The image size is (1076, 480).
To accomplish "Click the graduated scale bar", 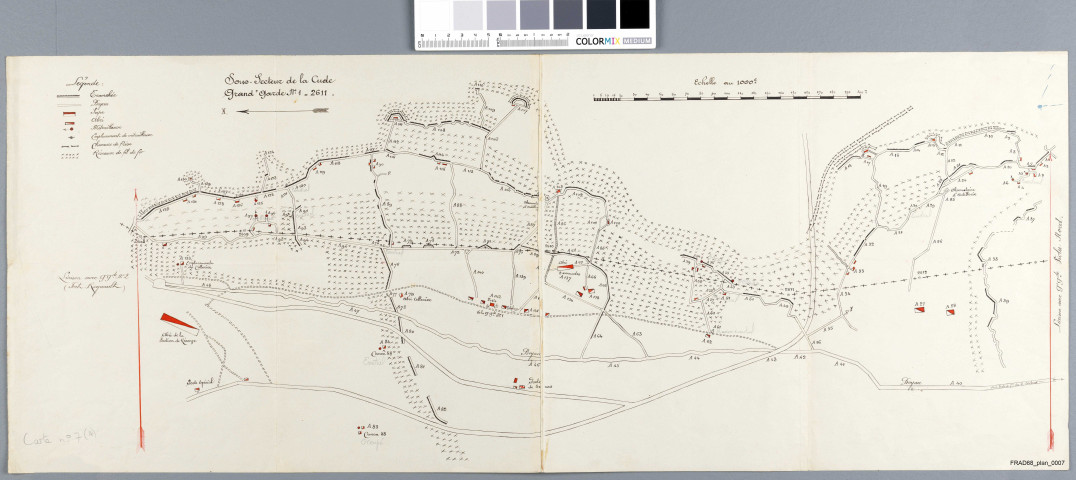I will 730,99.
